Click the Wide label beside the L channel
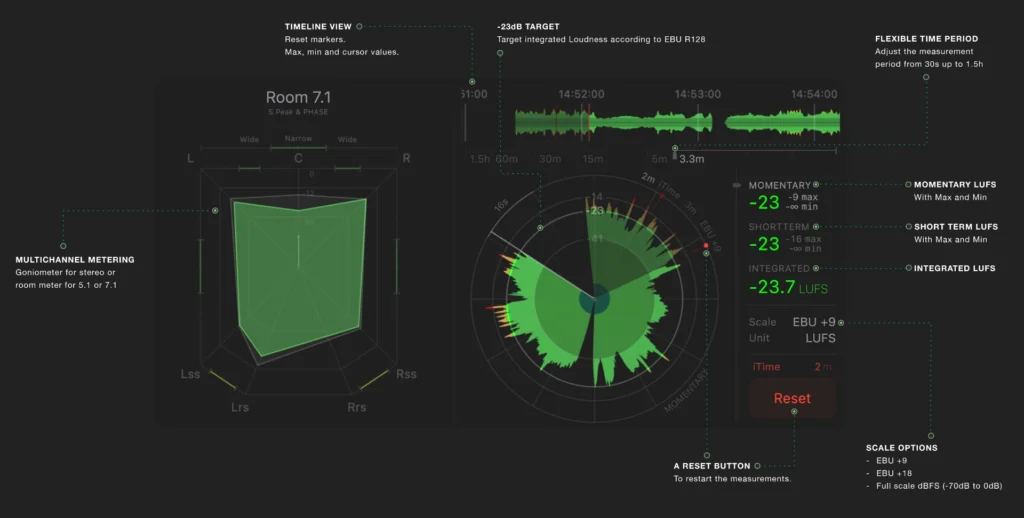The image size is (1024, 518). pyautogui.click(x=249, y=139)
